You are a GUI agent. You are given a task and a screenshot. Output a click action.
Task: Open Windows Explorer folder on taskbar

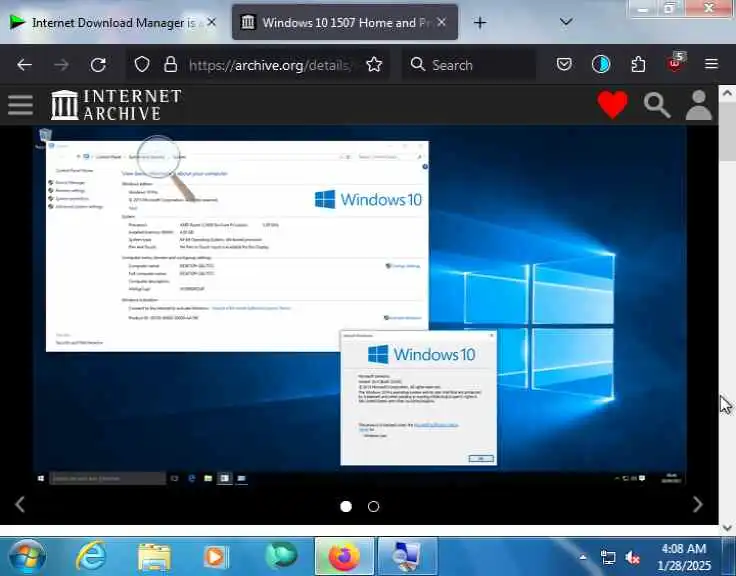[154, 557]
